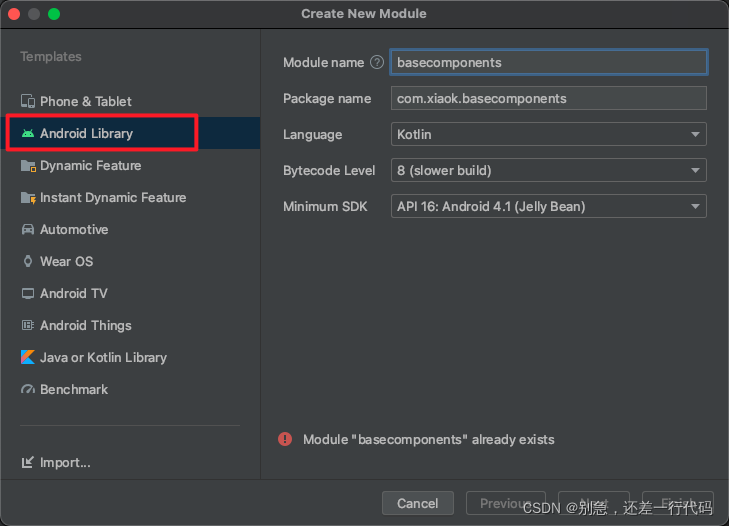Select the Android Library template
The width and height of the screenshot is (729, 526).
[130, 133]
